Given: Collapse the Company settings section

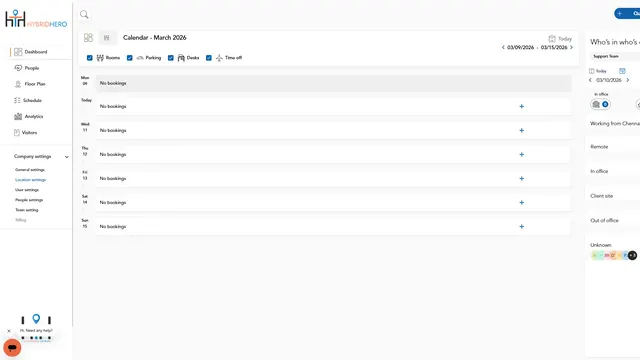Looking at the screenshot, I should click(67, 157).
